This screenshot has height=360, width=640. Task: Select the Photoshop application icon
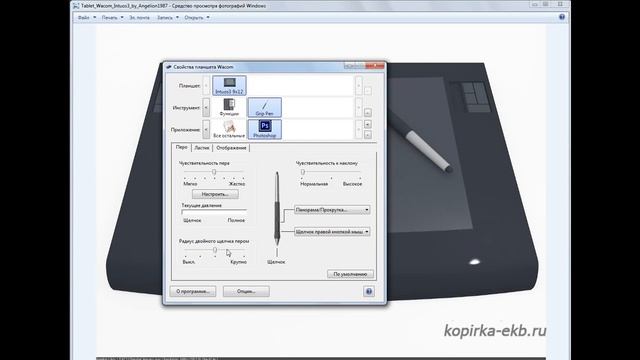264,129
